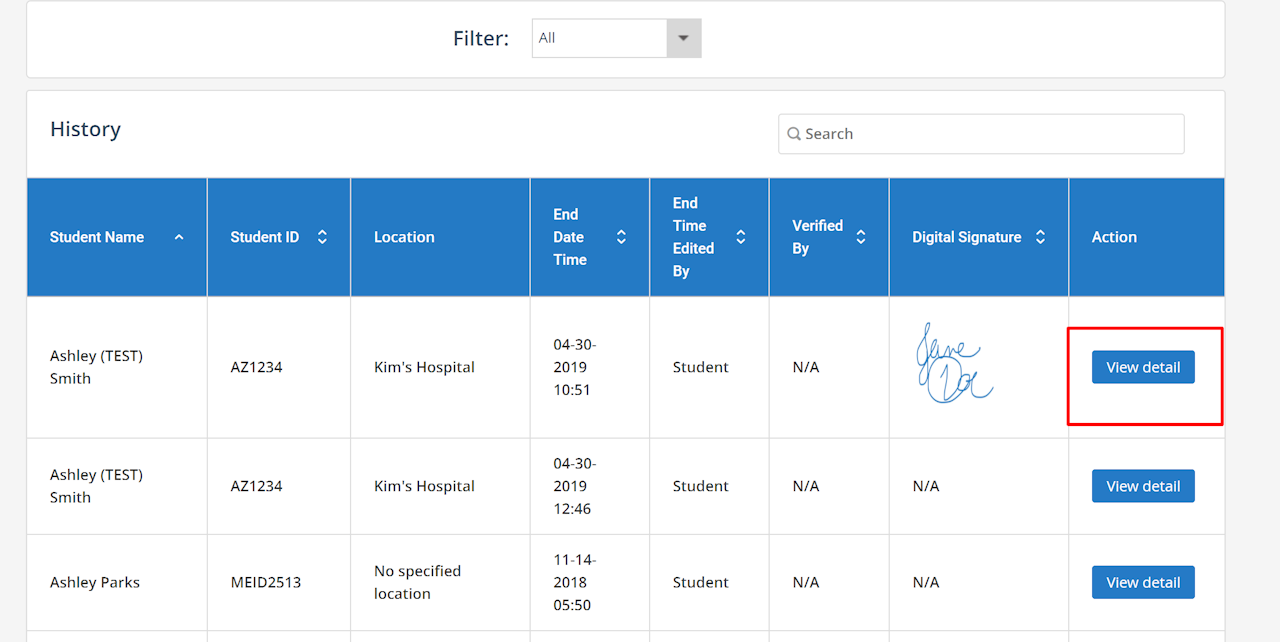Viewport: 1280px width, 642px height.
Task: Toggle sort arrows for End Date Time
Action: (x=621, y=237)
